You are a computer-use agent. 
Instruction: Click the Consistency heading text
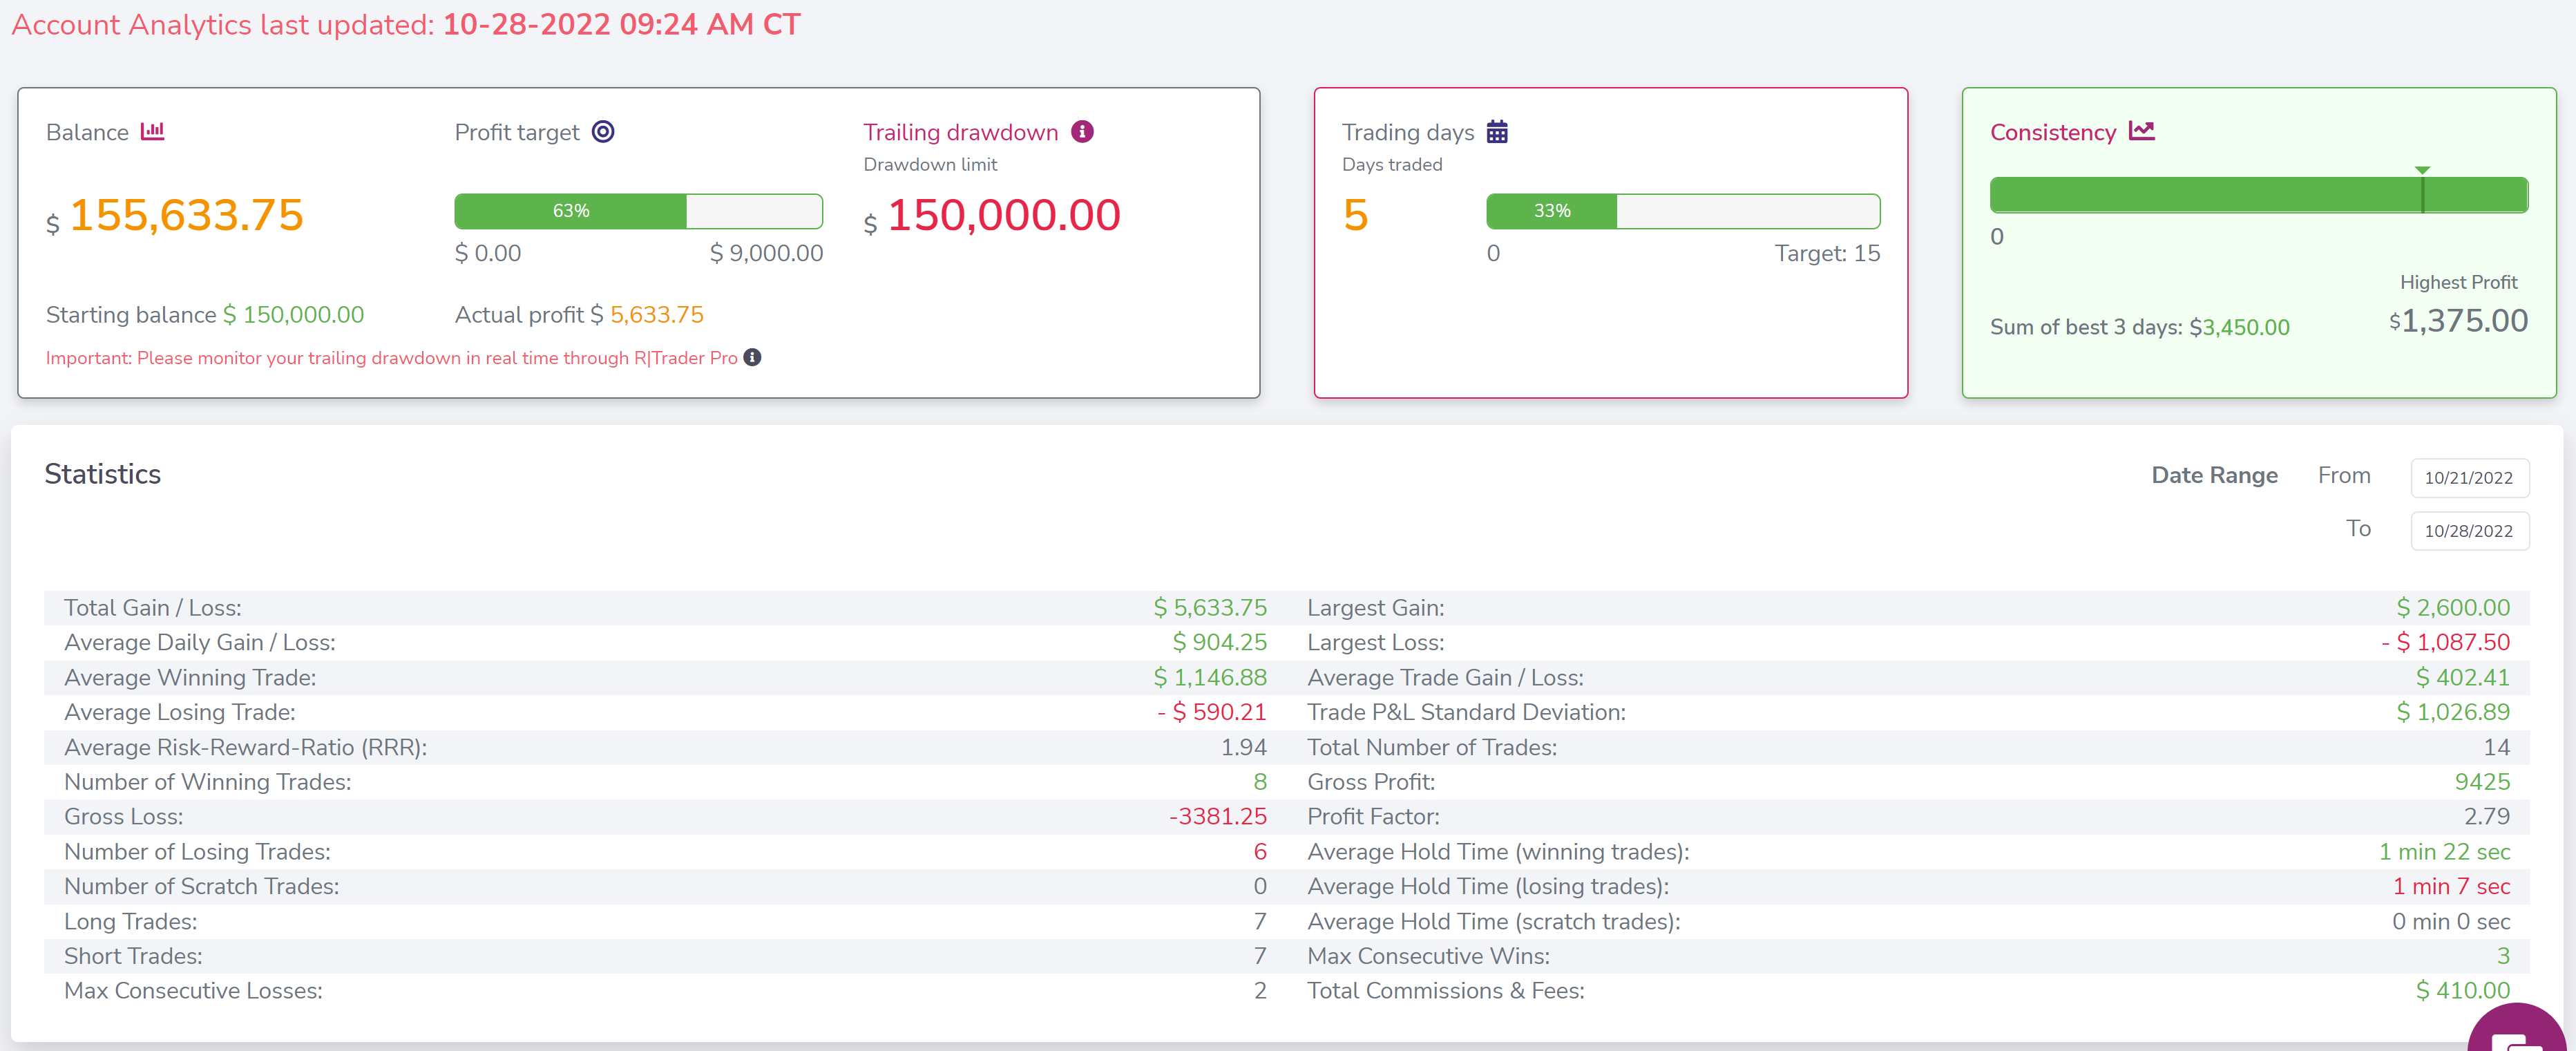point(2052,132)
